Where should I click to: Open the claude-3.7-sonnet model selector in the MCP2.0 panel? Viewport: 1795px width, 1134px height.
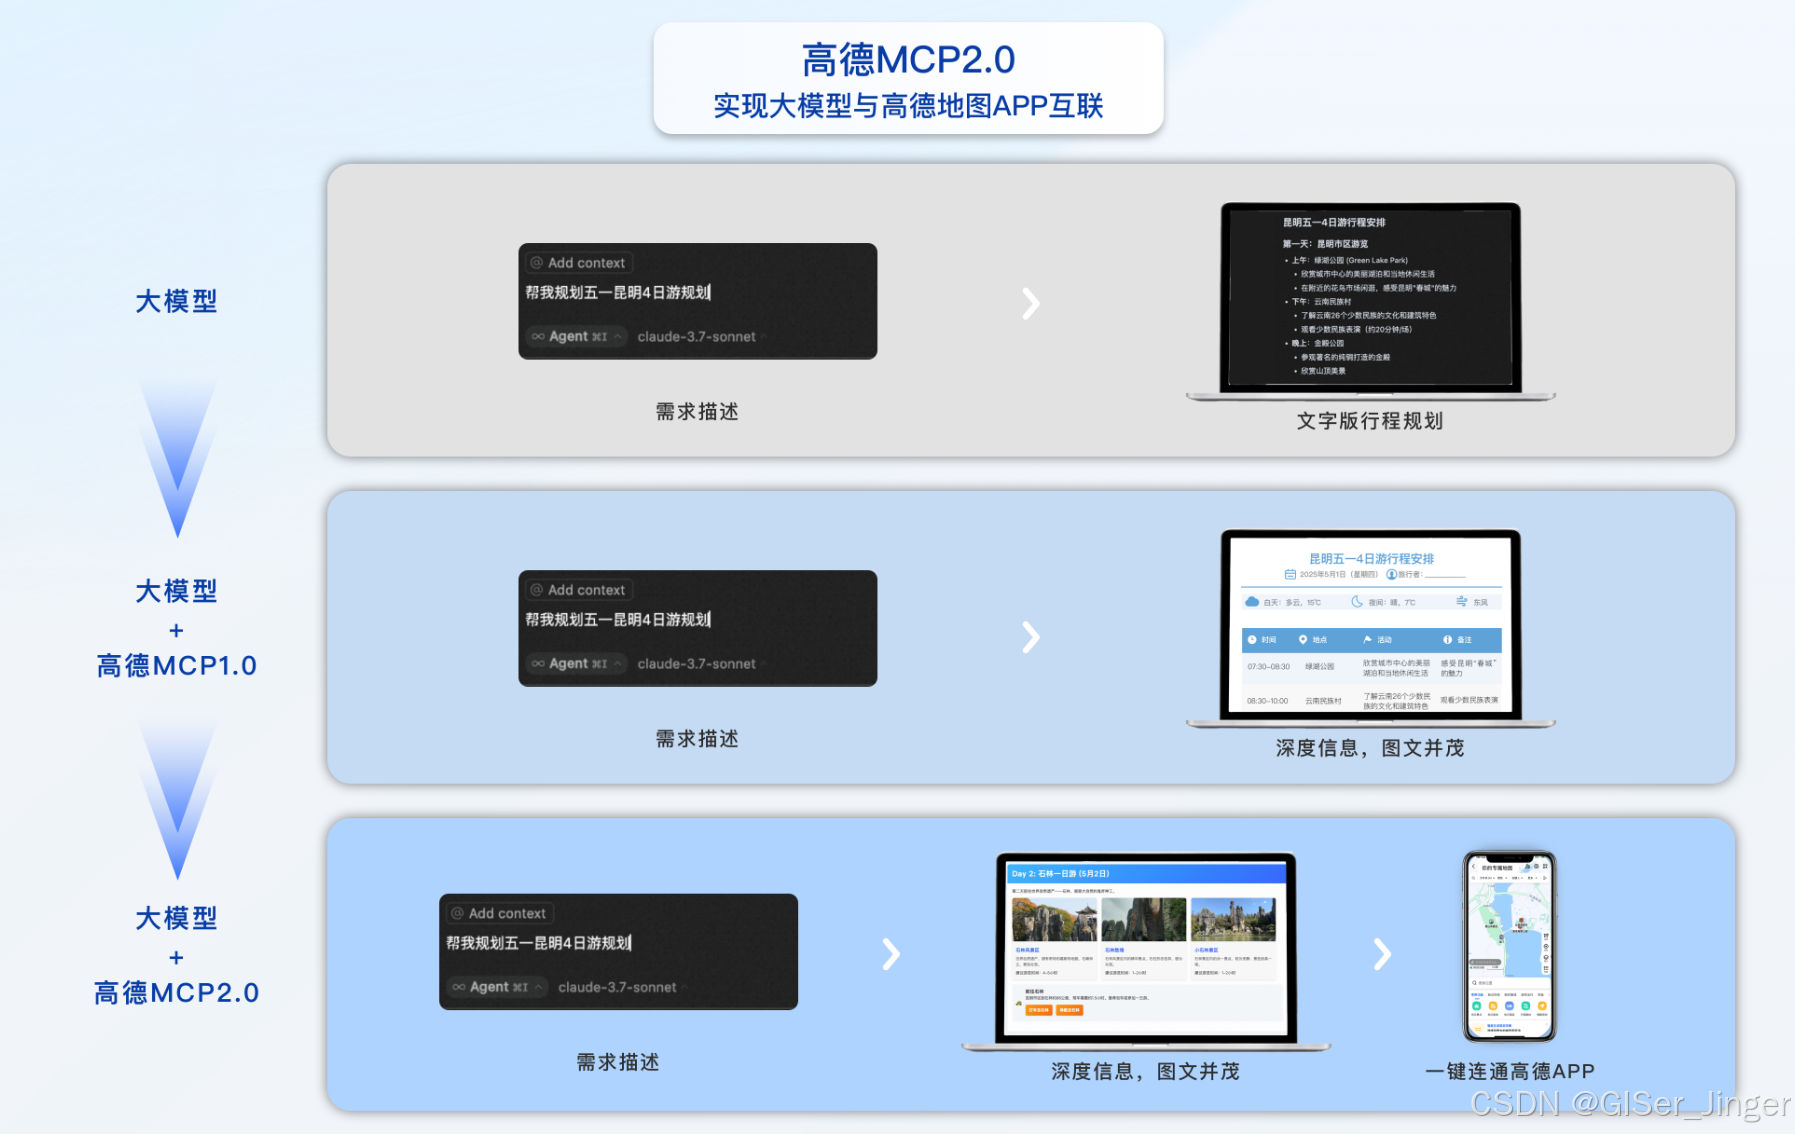(x=623, y=987)
